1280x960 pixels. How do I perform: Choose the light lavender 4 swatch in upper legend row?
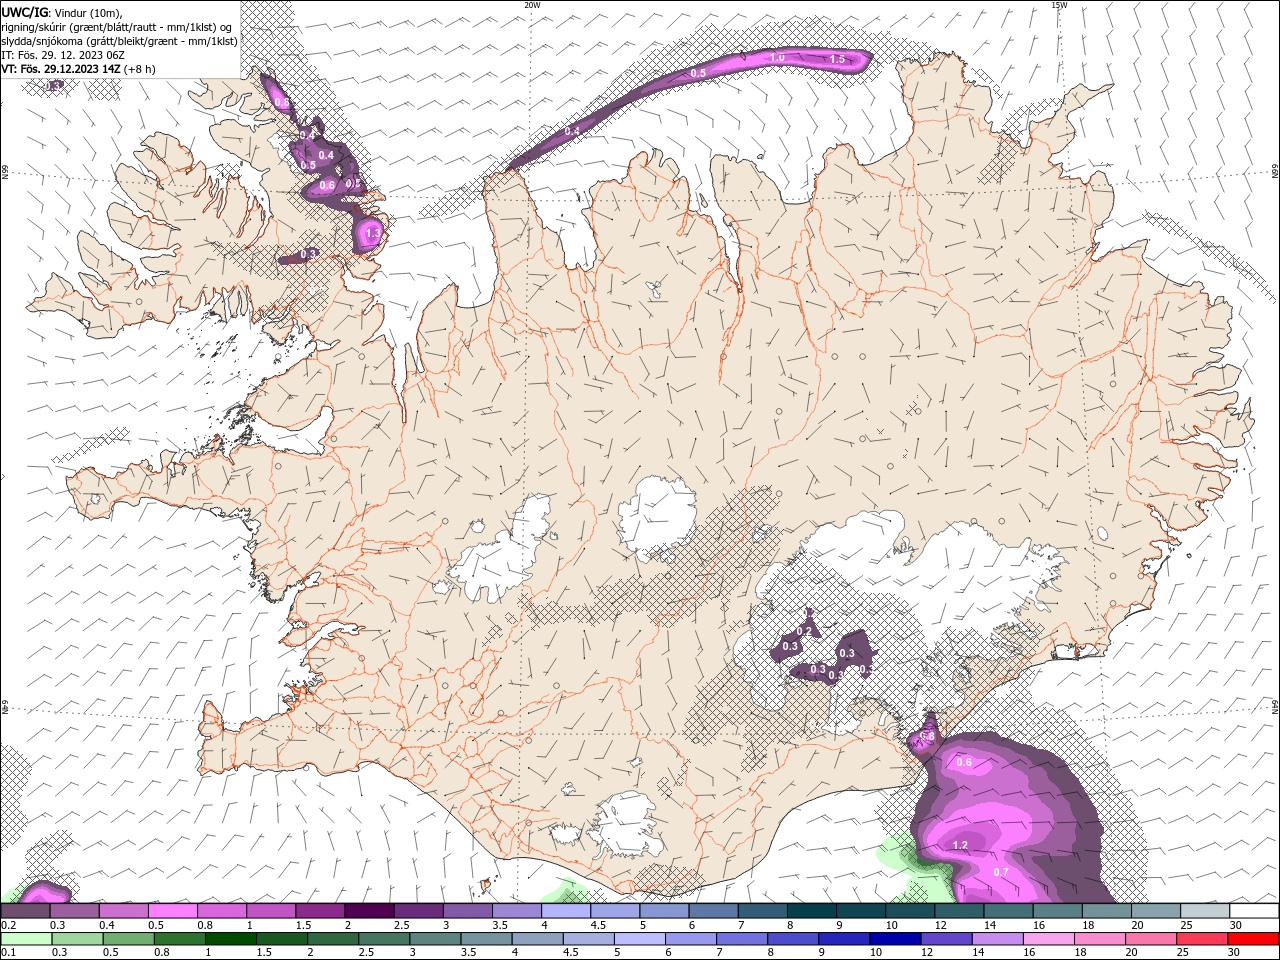[566, 911]
